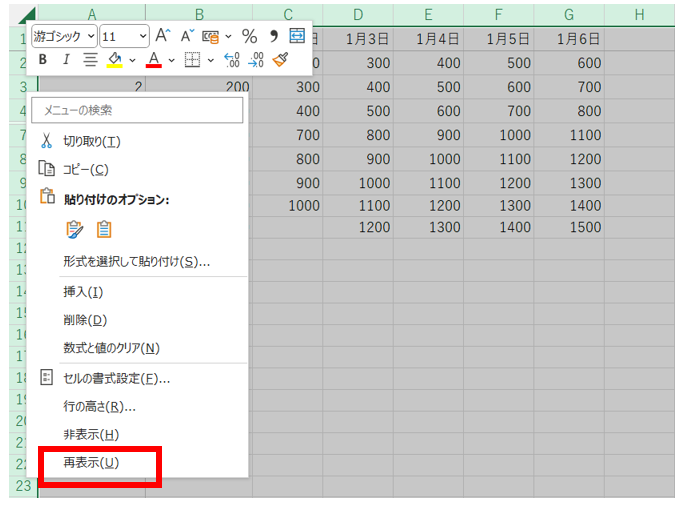Viewport: 693px width, 512px height.
Task: Decrease font size with the smaller A icon
Action: pyautogui.click(x=186, y=36)
